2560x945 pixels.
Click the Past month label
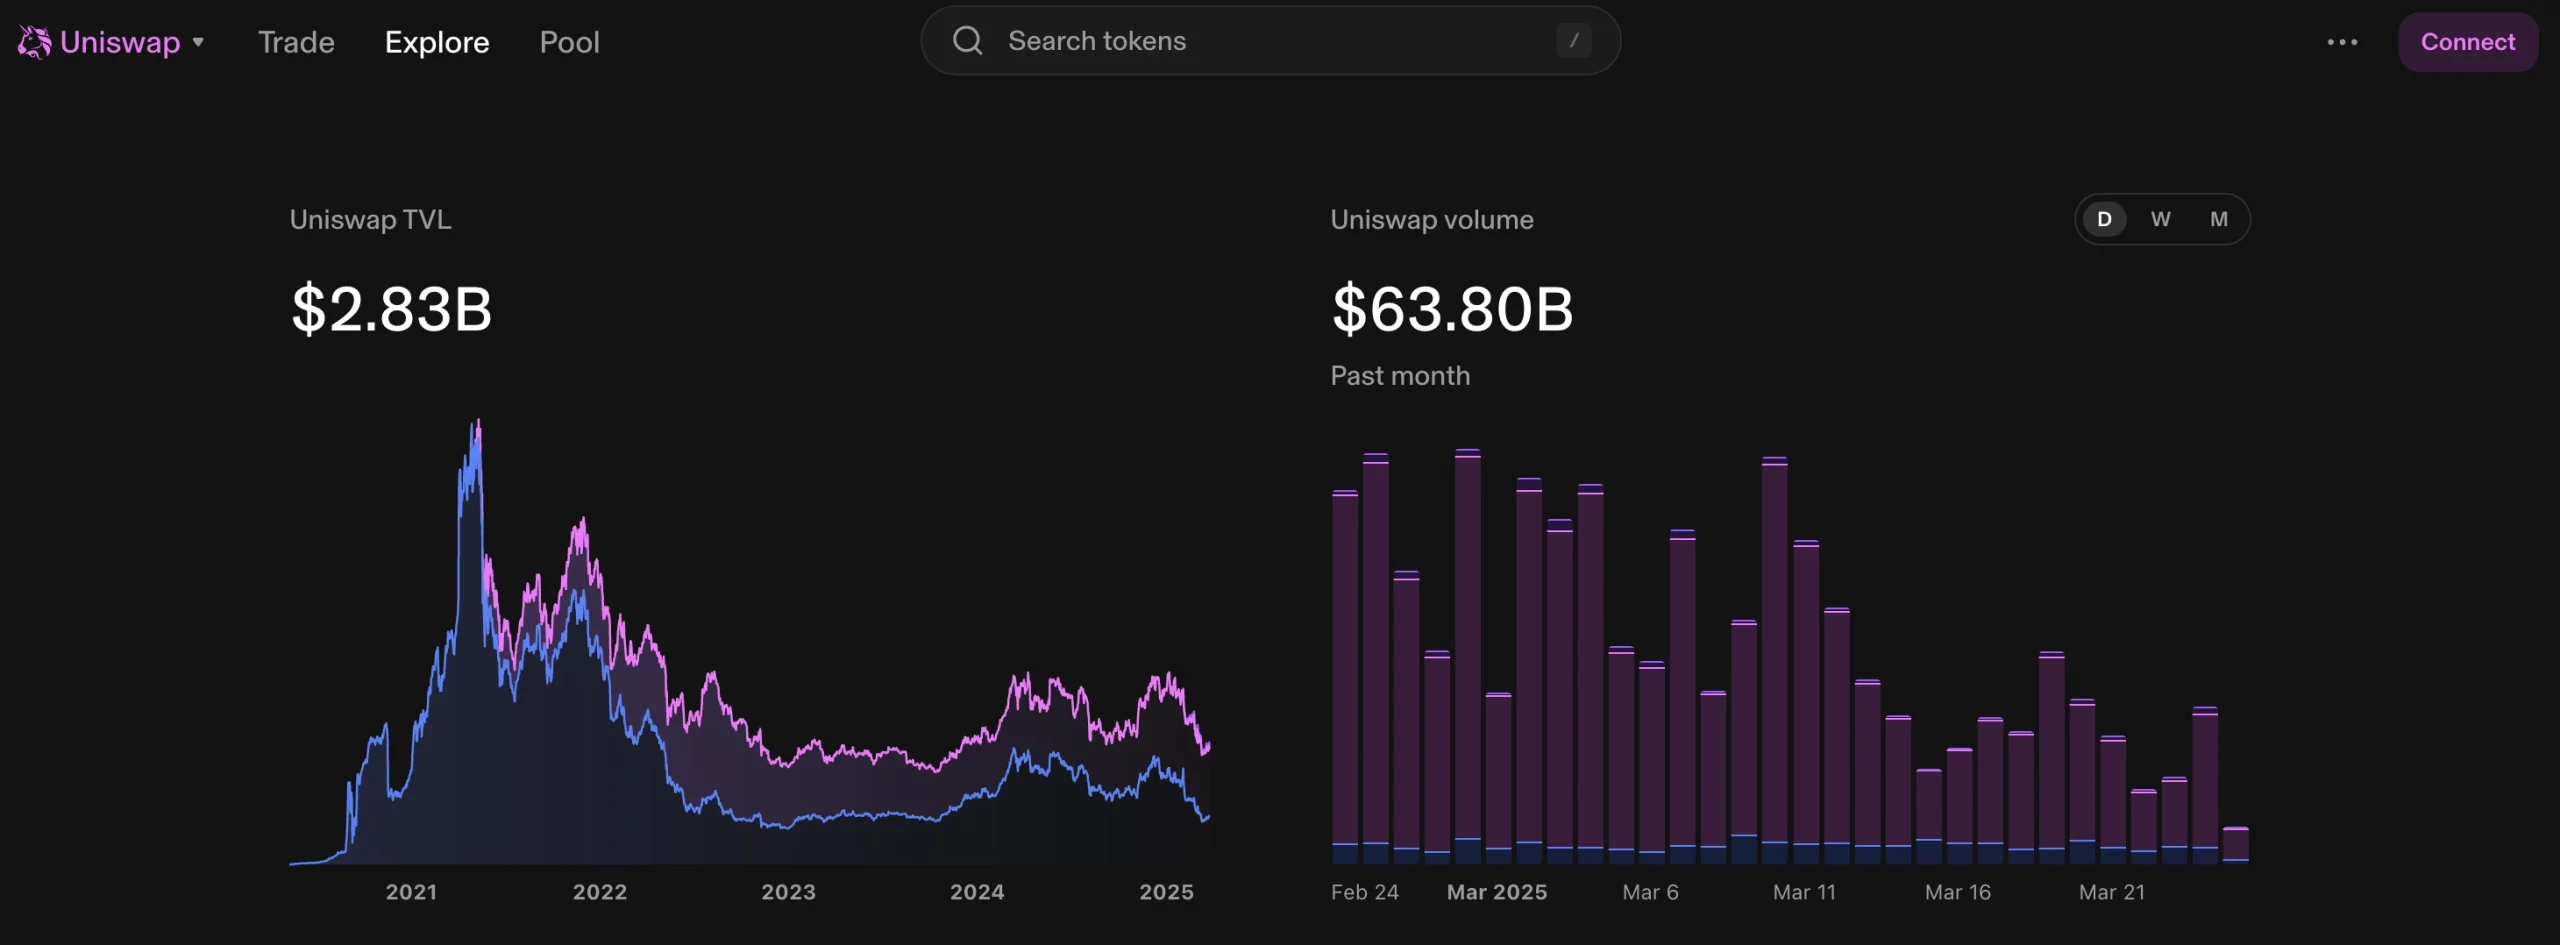(x=1400, y=376)
